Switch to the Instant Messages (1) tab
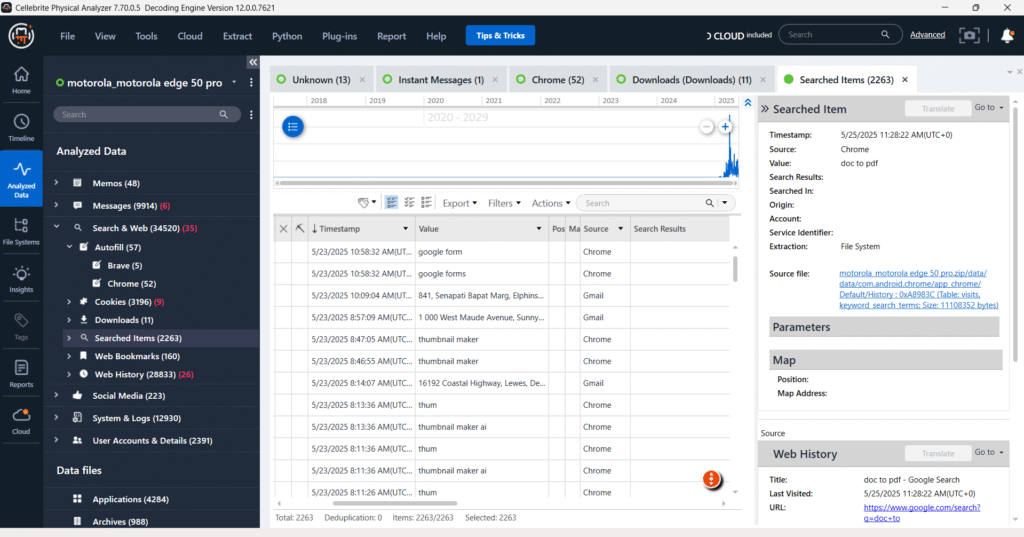 tap(441, 80)
